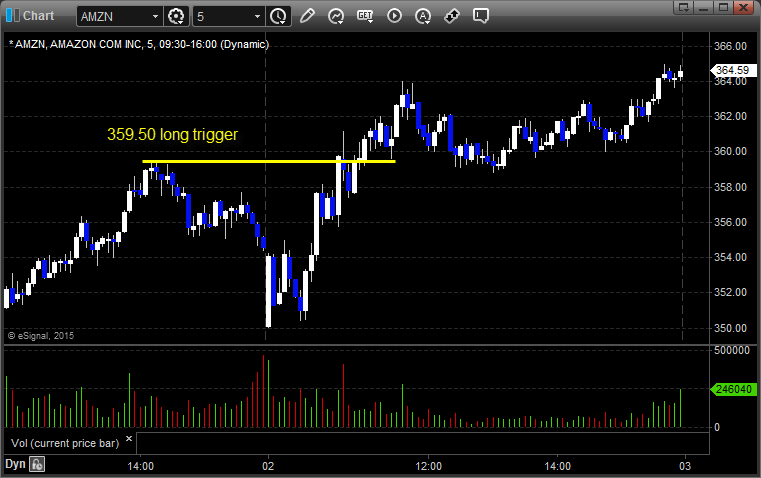Viewport: 761px width, 478px height.
Task: Click the blue Chart window link icon
Action: 13,16
